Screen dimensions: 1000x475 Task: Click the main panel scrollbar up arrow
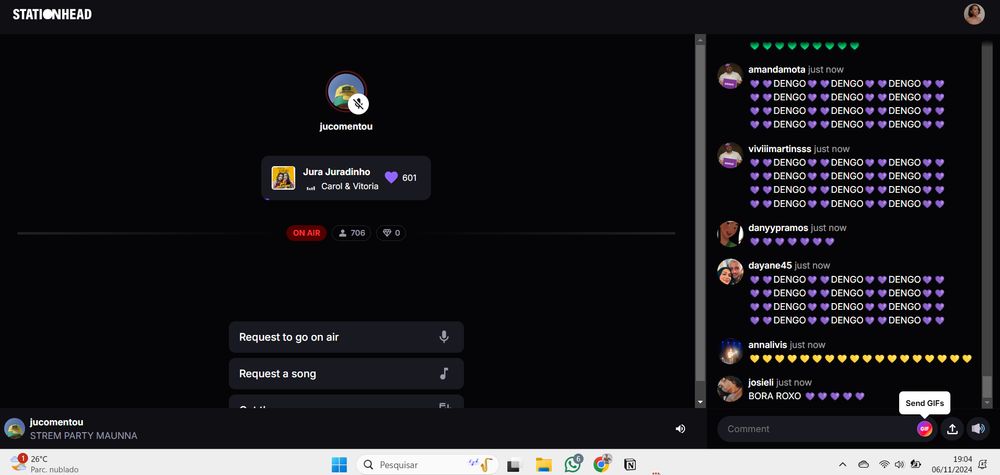(700, 40)
